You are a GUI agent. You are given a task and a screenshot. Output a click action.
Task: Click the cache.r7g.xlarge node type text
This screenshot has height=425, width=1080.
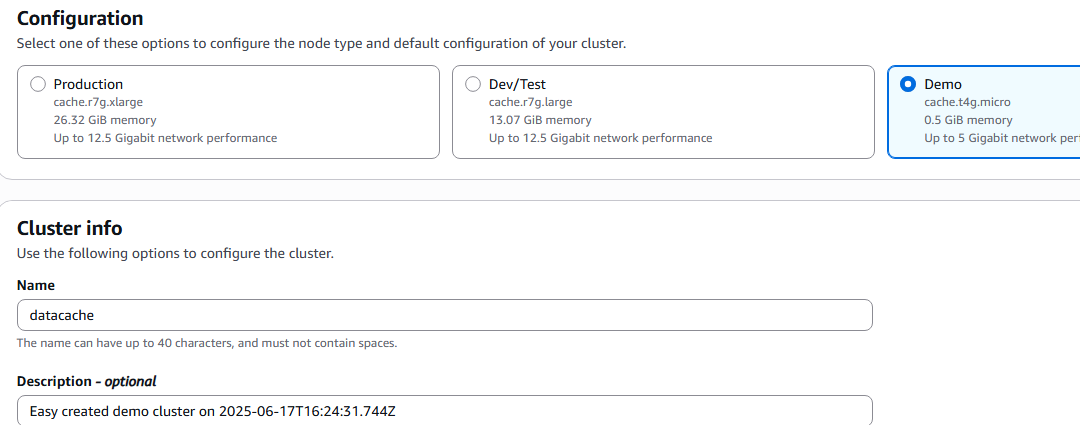pyautogui.click(x=98, y=102)
